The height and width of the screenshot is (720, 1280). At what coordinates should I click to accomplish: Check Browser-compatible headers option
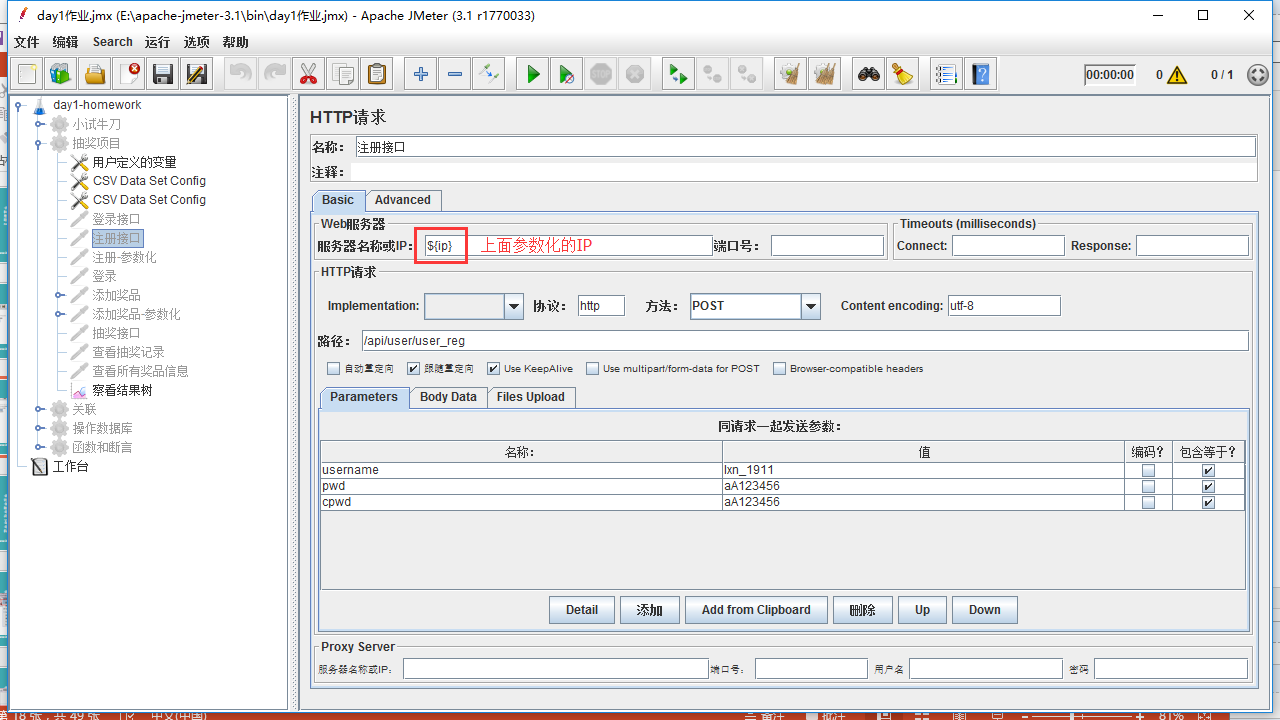[x=779, y=369]
